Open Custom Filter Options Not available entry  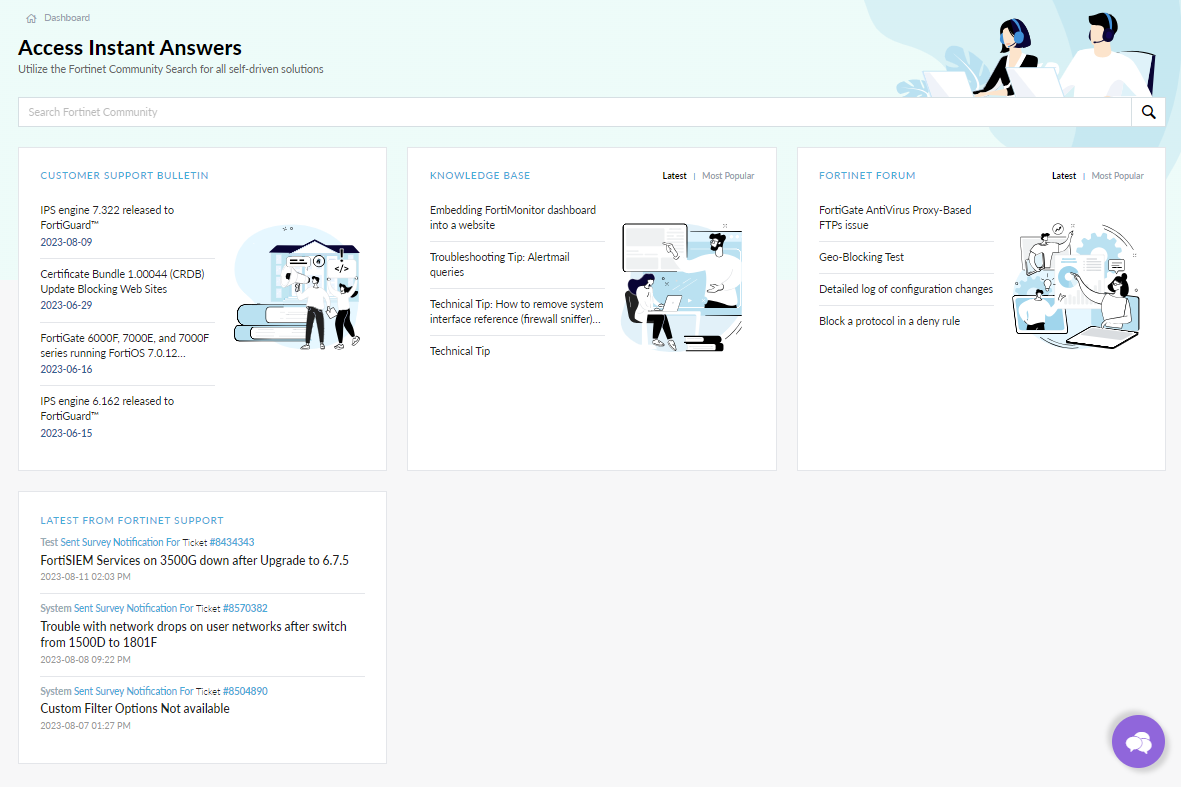click(x=135, y=709)
